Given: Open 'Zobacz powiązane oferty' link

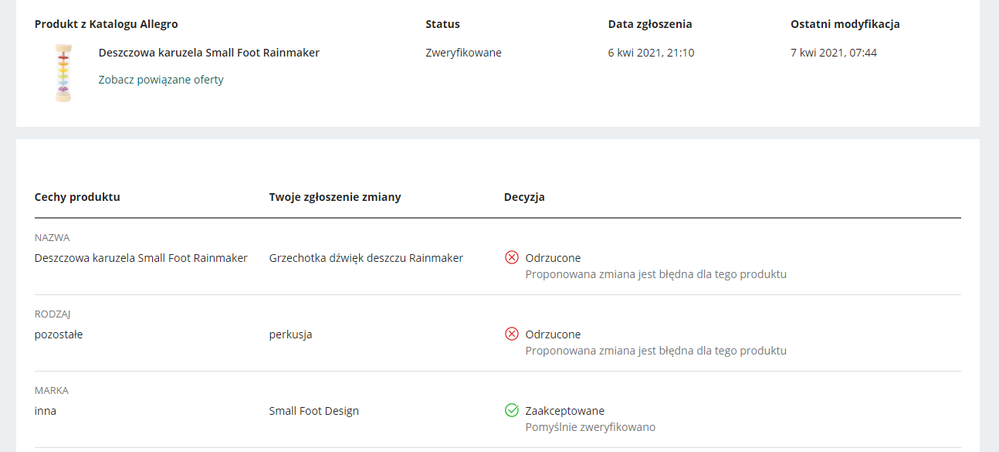Looking at the screenshot, I should 161,80.
